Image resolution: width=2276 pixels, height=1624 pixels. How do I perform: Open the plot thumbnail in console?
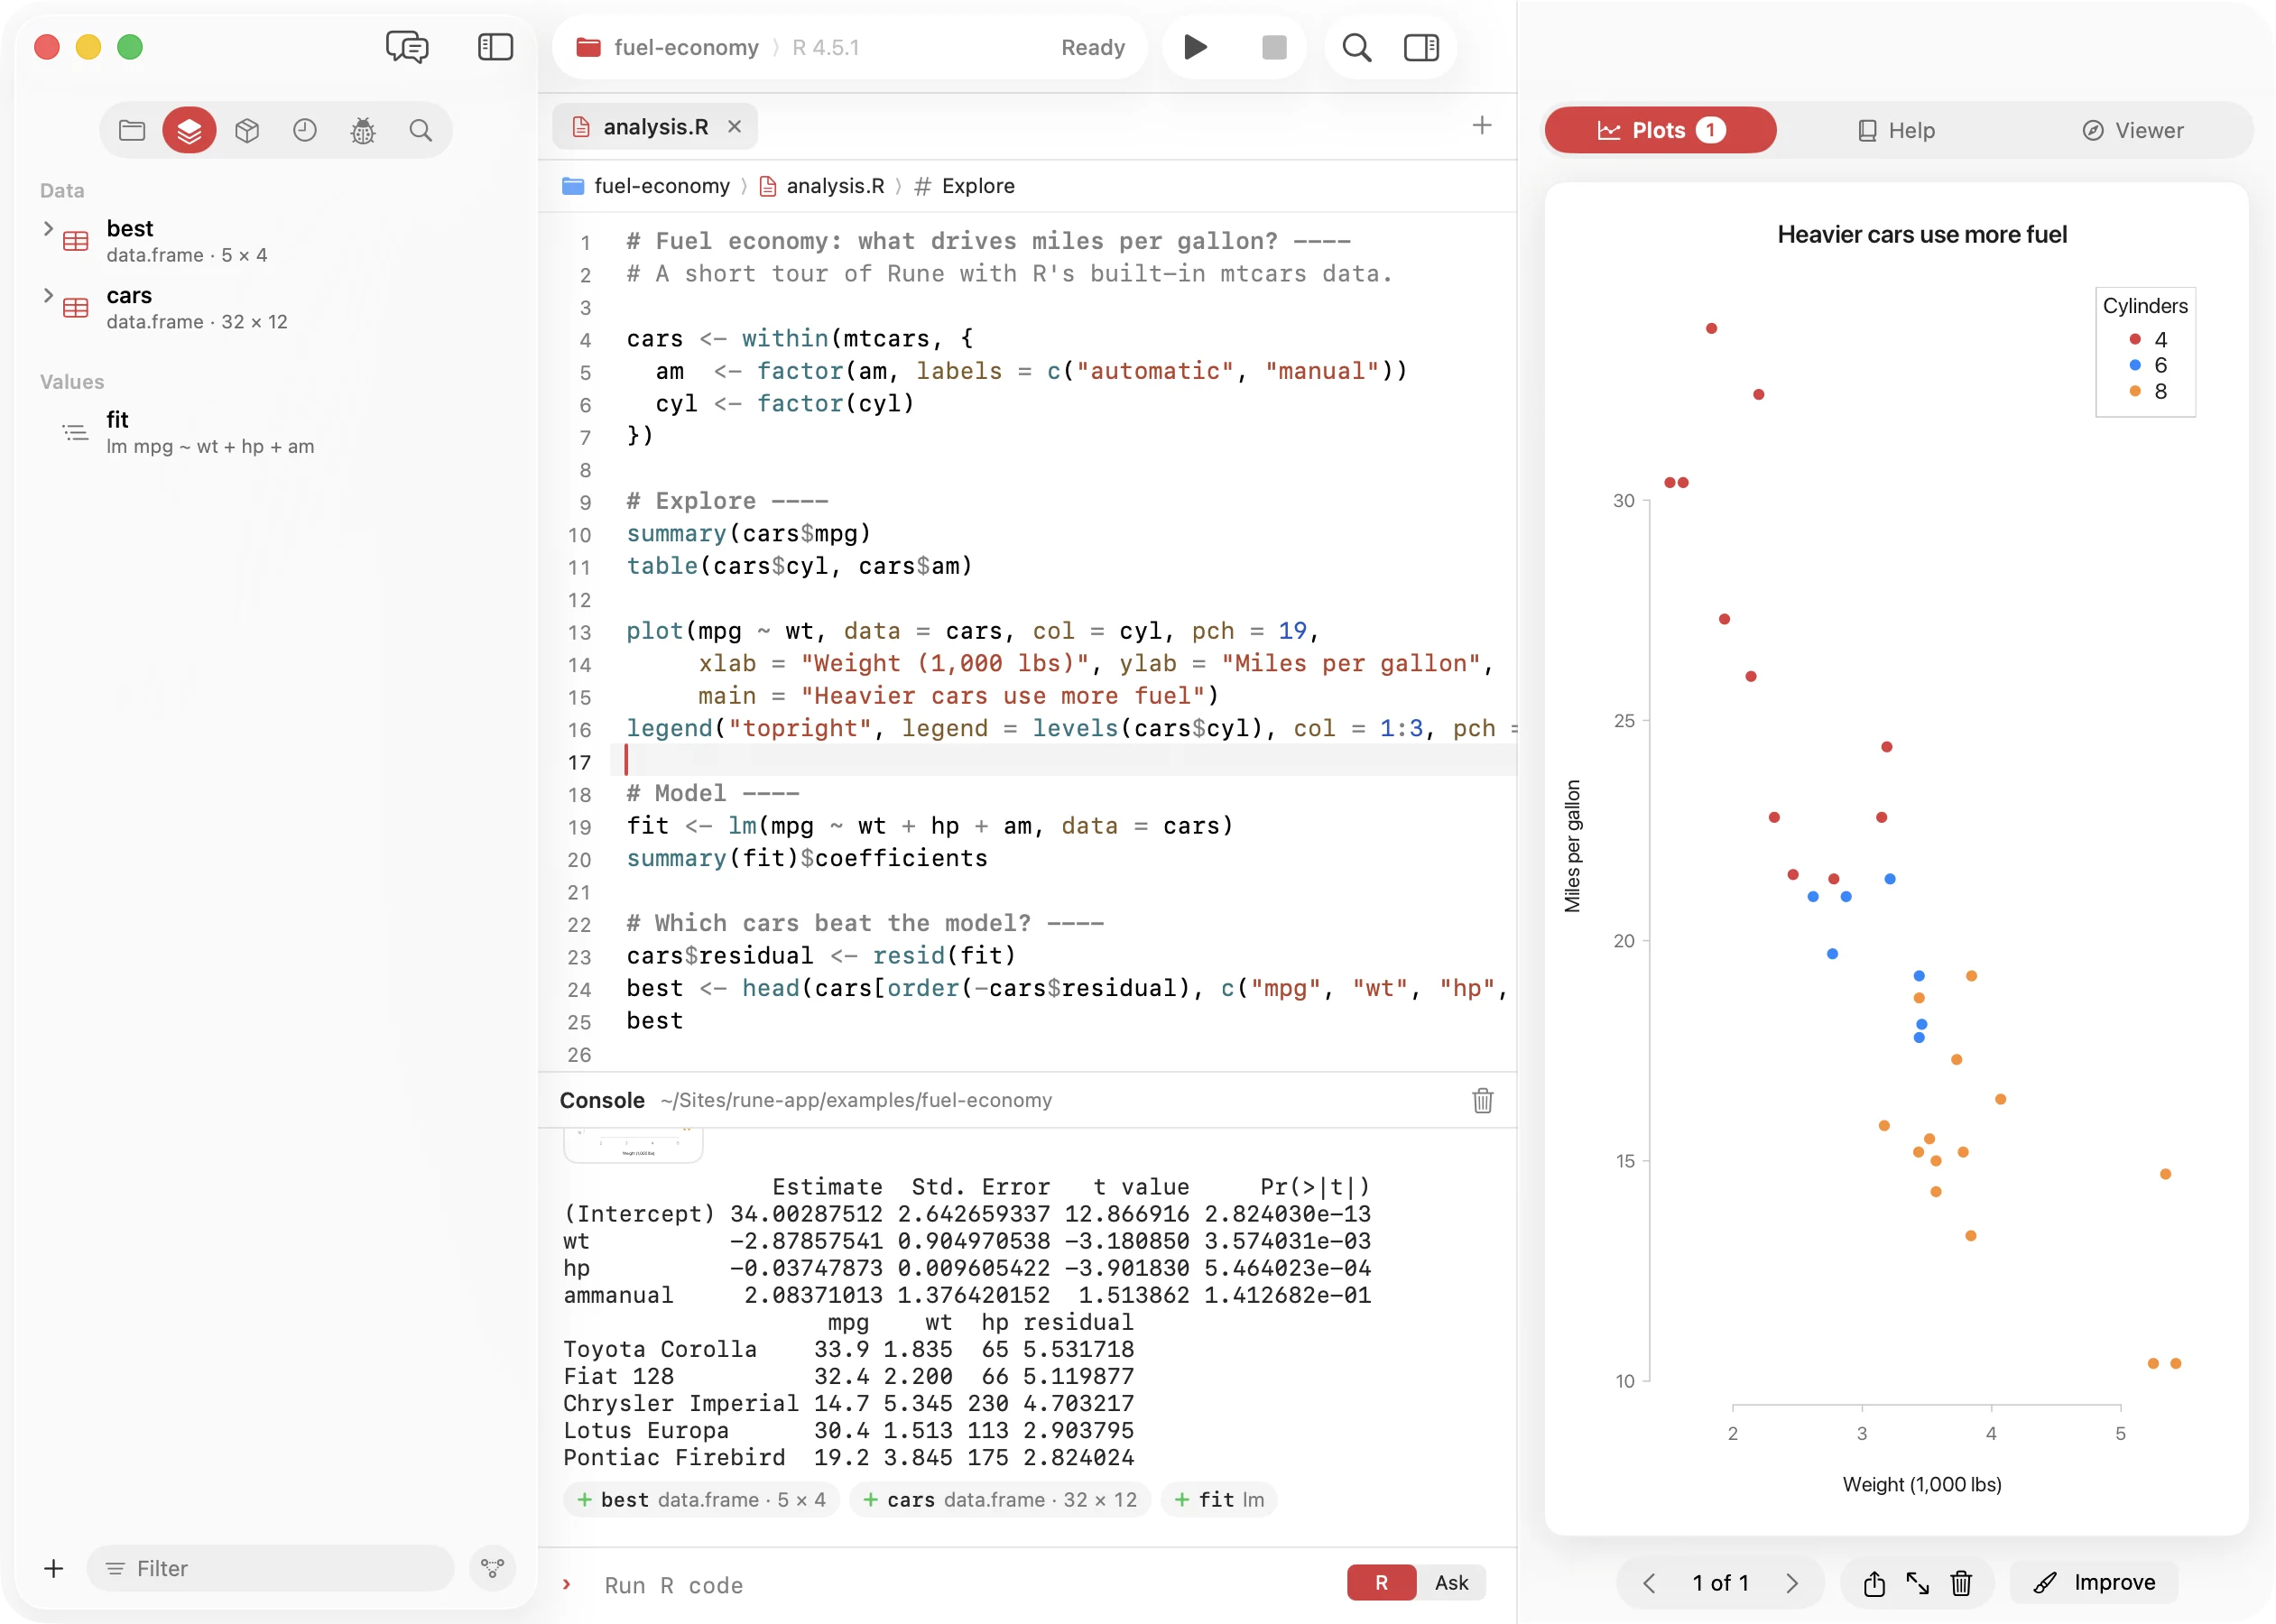coord(633,1145)
